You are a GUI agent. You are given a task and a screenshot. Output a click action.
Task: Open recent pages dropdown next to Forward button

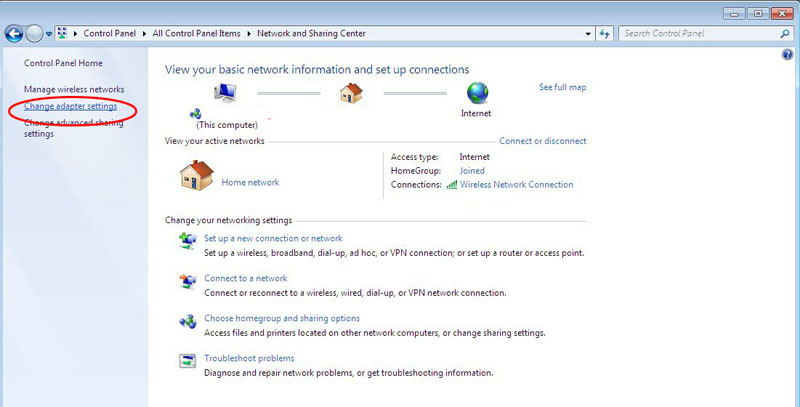[x=49, y=34]
